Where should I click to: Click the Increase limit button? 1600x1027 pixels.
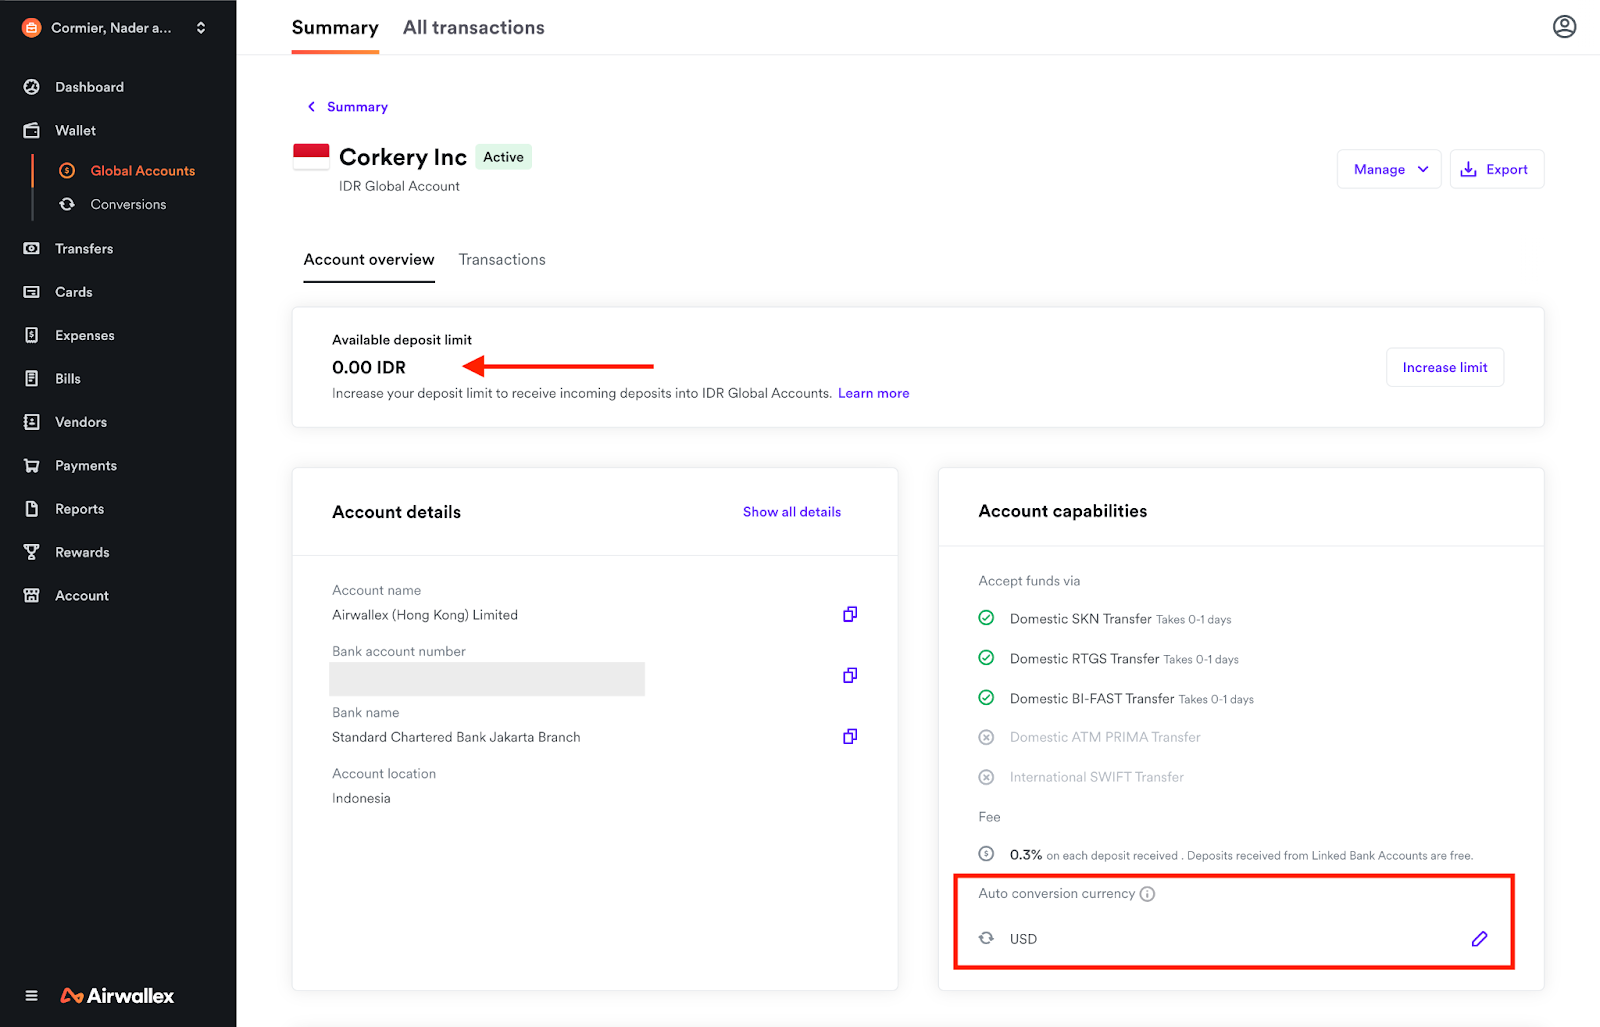click(1445, 367)
